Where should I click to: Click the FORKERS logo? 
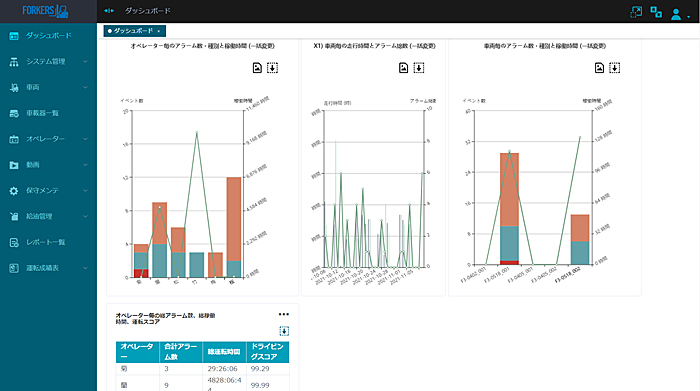[45, 11]
